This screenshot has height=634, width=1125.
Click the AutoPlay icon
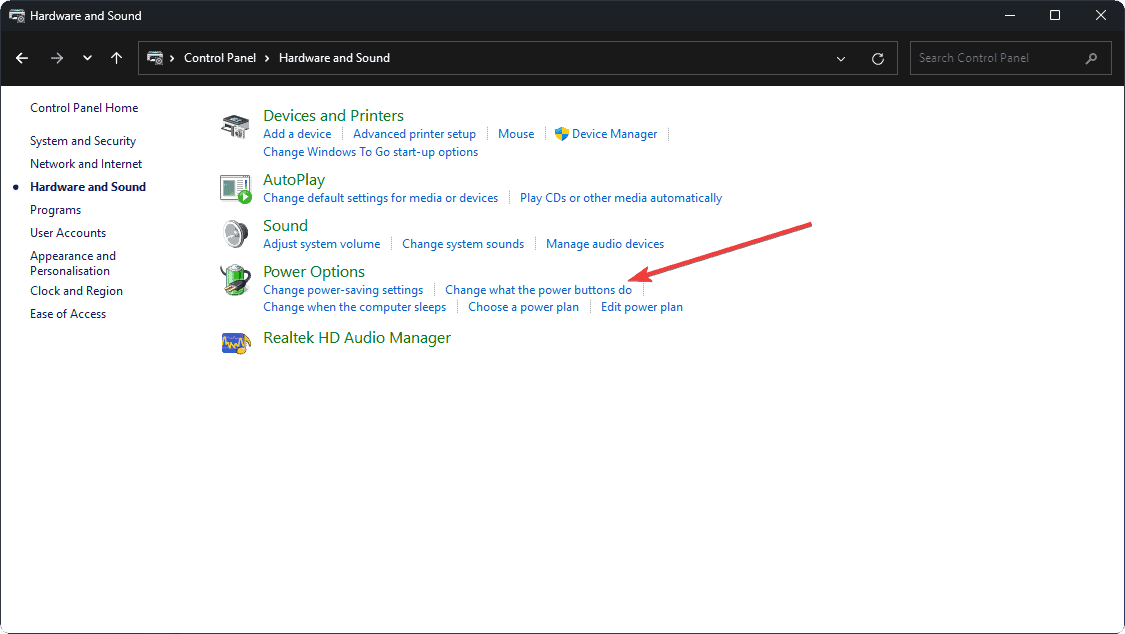[x=236, y=187]
